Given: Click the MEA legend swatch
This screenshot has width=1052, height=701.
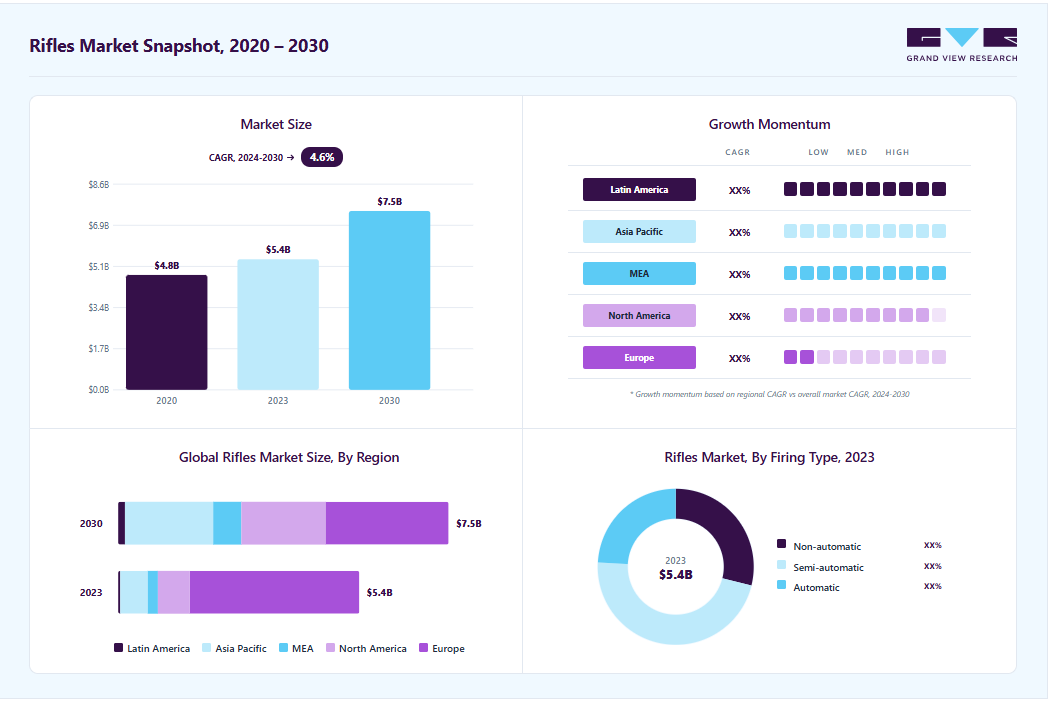Looking at the screenshot, I should [x=284, y=648].
